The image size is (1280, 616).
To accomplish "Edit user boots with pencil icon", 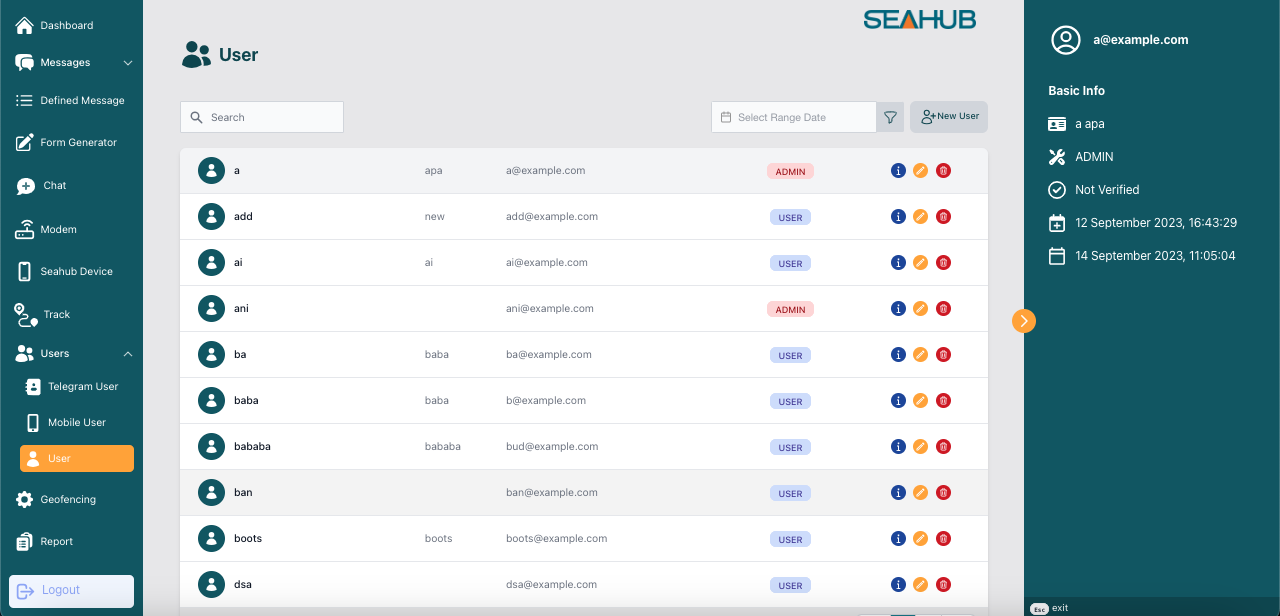I will [x=921, y=539].
